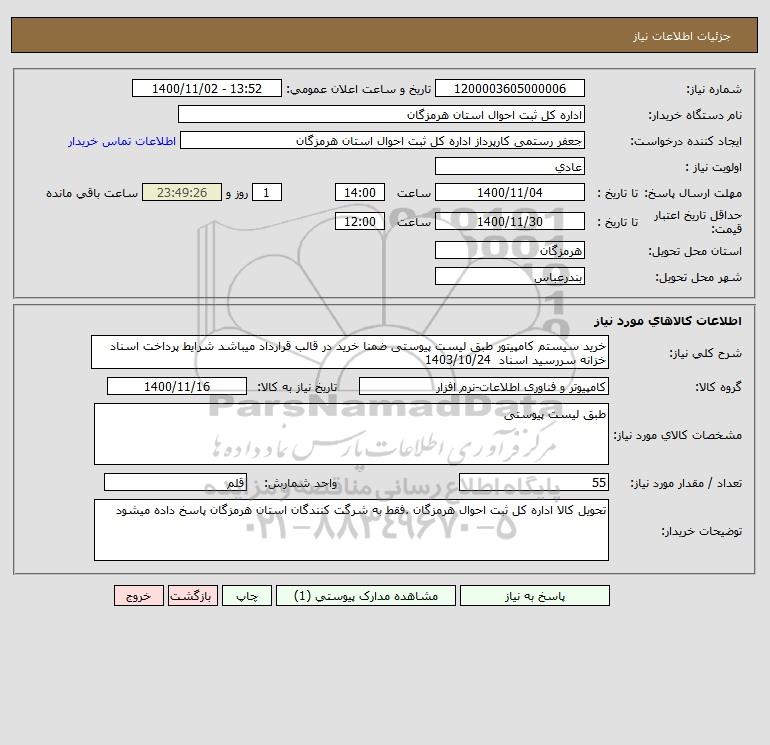Click the پاسخ به نیاز button
Screen dimensions: 770x745
point(535,596)
